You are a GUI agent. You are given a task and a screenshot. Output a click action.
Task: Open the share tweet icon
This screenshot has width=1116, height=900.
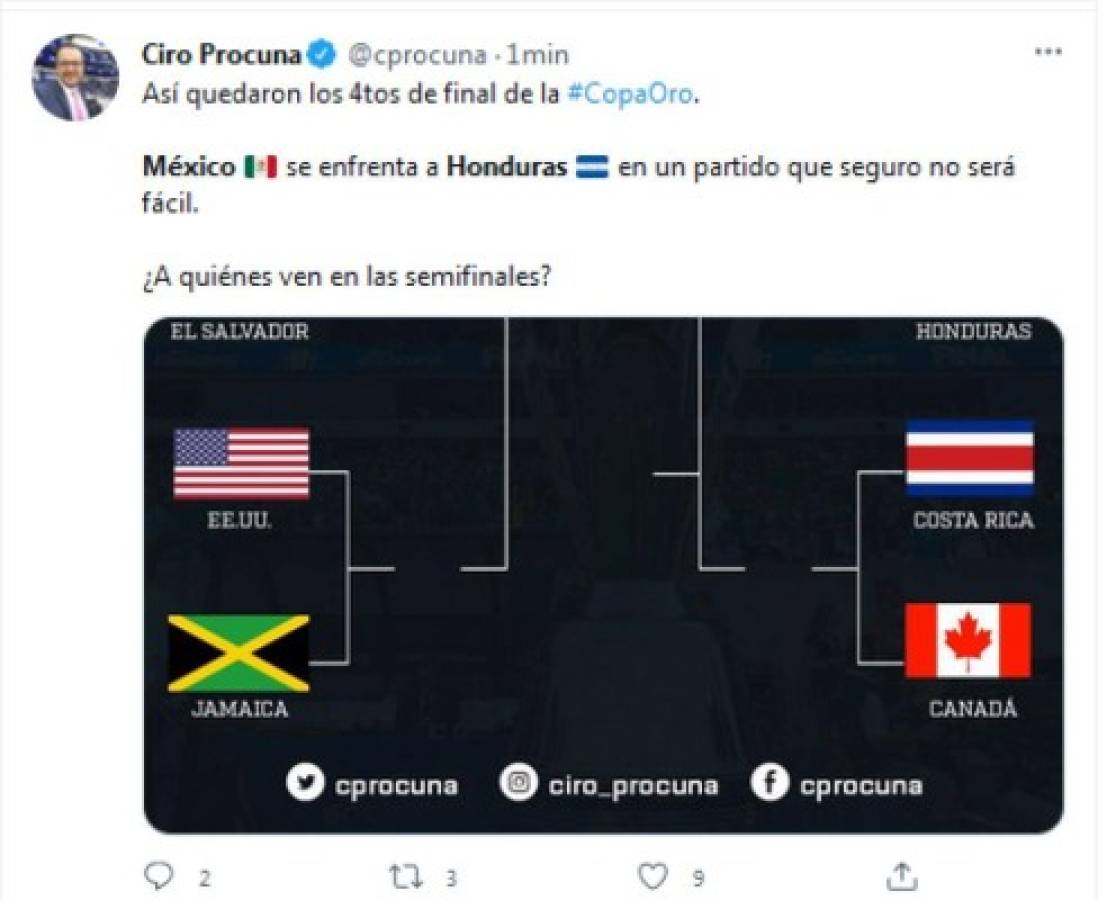pyautogui.click(x=901, y=877)
